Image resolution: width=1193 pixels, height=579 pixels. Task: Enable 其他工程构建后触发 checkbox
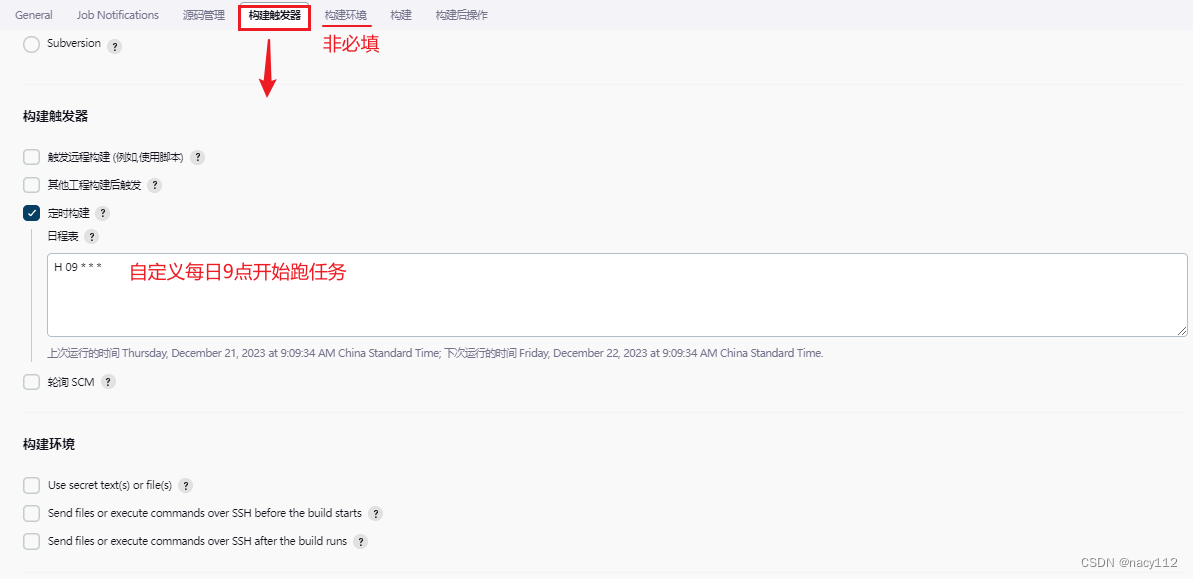[31, 185]
